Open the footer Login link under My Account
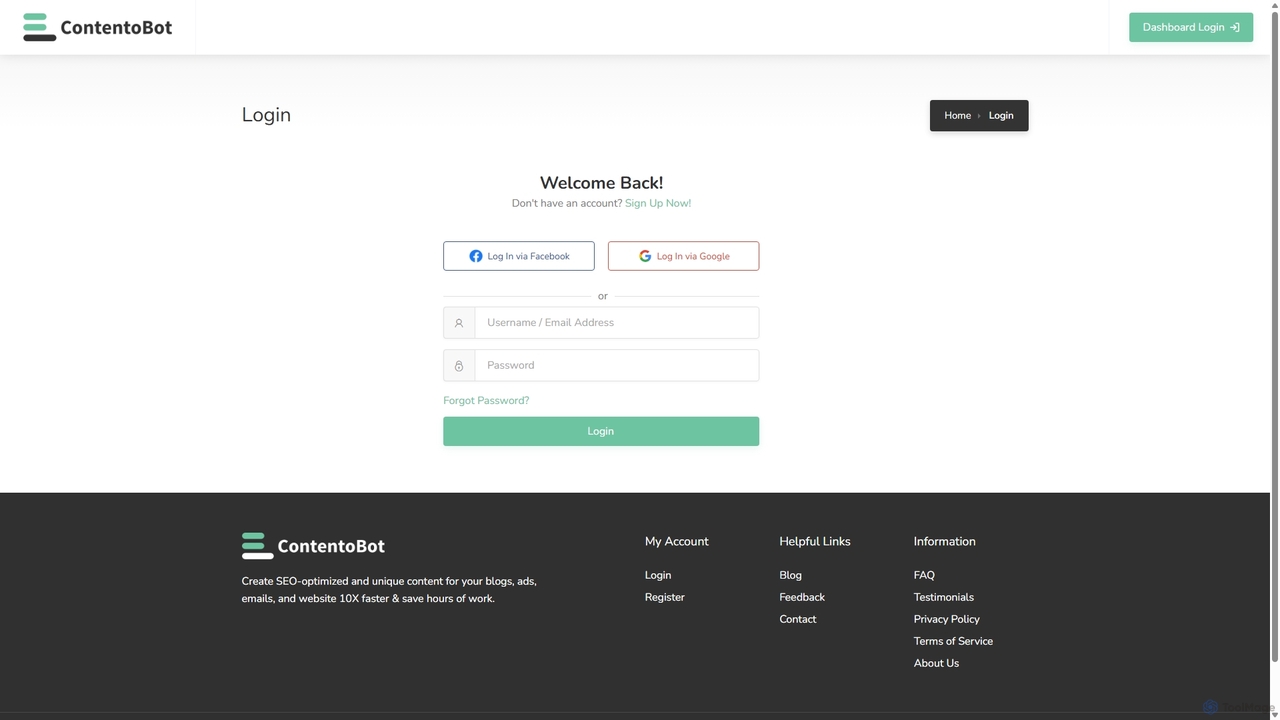 click(x=658, y=575)
